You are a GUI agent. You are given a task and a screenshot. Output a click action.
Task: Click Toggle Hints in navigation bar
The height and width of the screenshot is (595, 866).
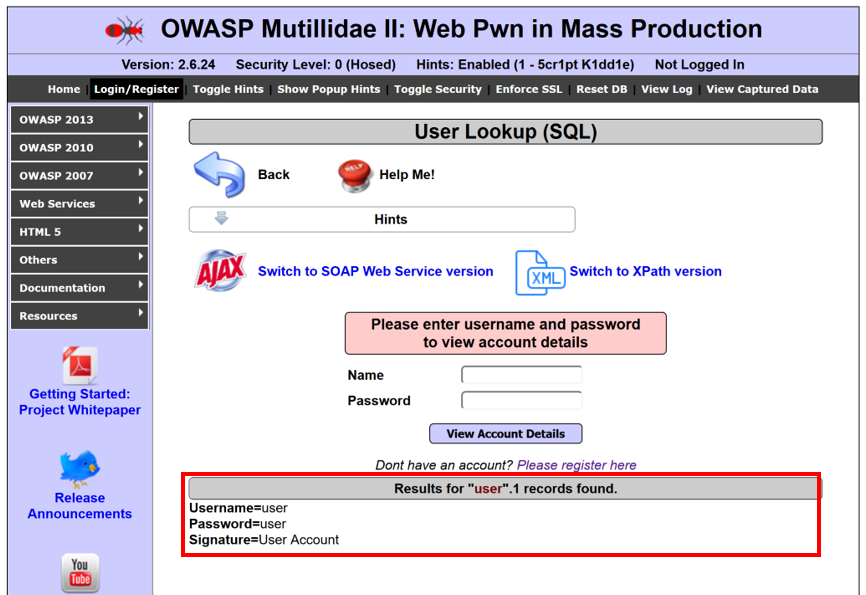point(228,89)
